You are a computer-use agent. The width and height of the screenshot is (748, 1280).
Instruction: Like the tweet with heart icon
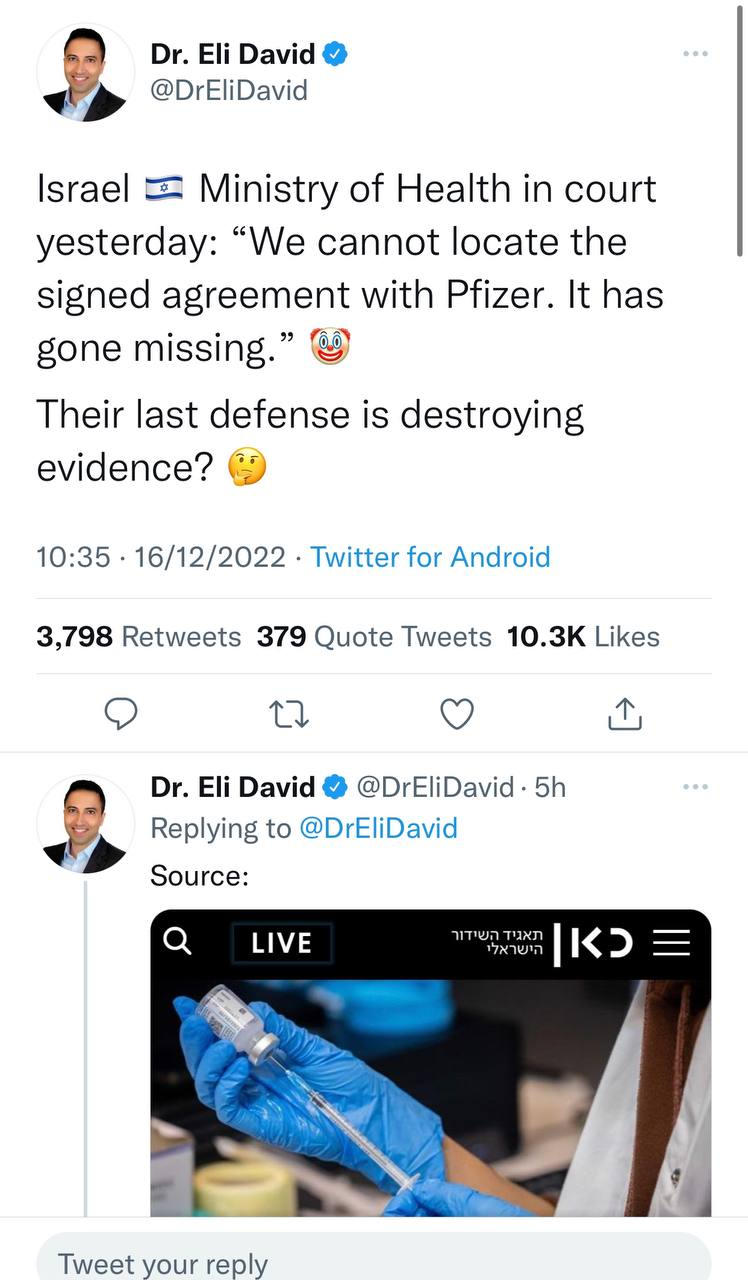coord(457,713)
